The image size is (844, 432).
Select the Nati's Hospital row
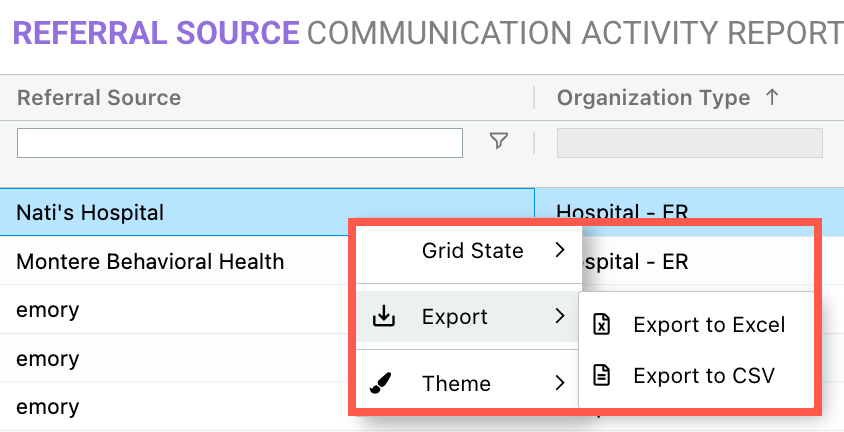(x=90, y=212)
